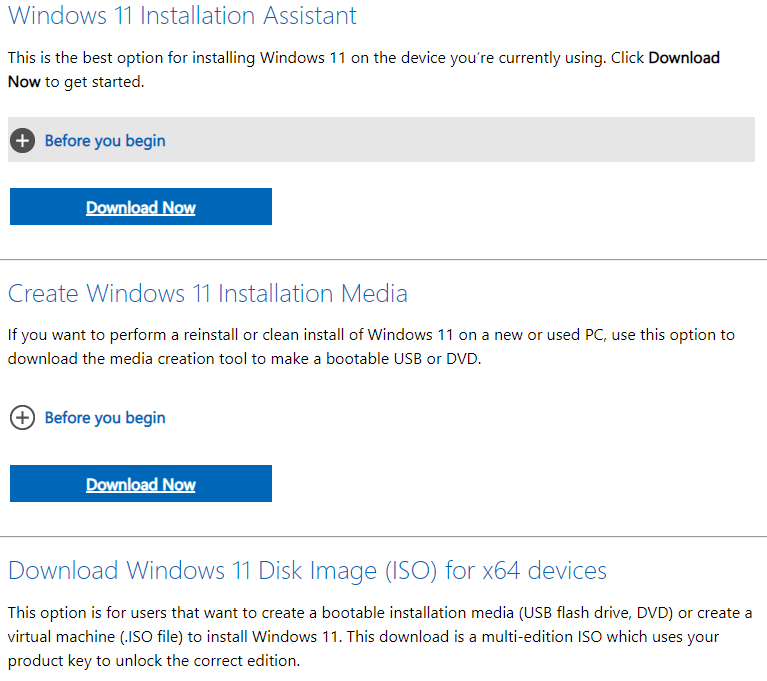This screenshot has width=767, height=681.
Task: Click the filled plus icon under Installation Assistant
Action: (x=23, y=141)
